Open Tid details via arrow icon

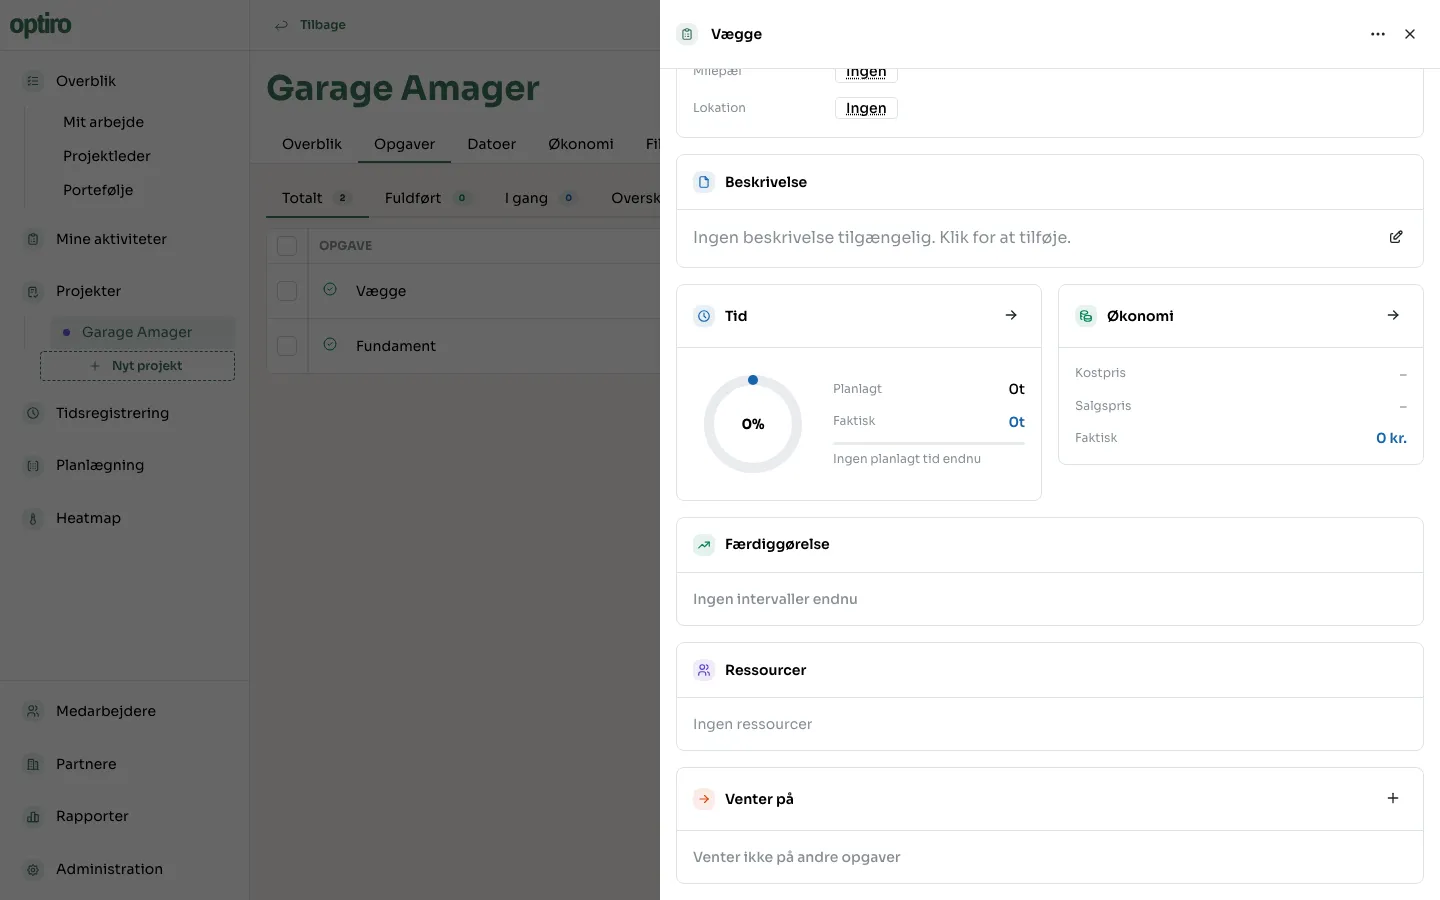(1011, 315)
